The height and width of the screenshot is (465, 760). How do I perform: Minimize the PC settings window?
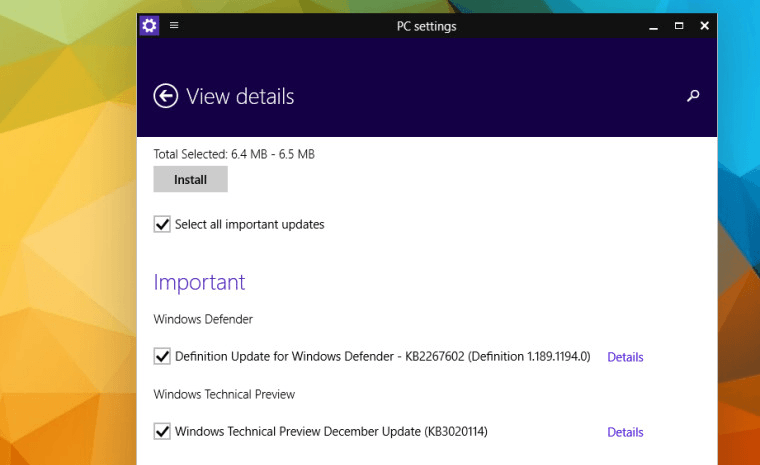(653, 27)
